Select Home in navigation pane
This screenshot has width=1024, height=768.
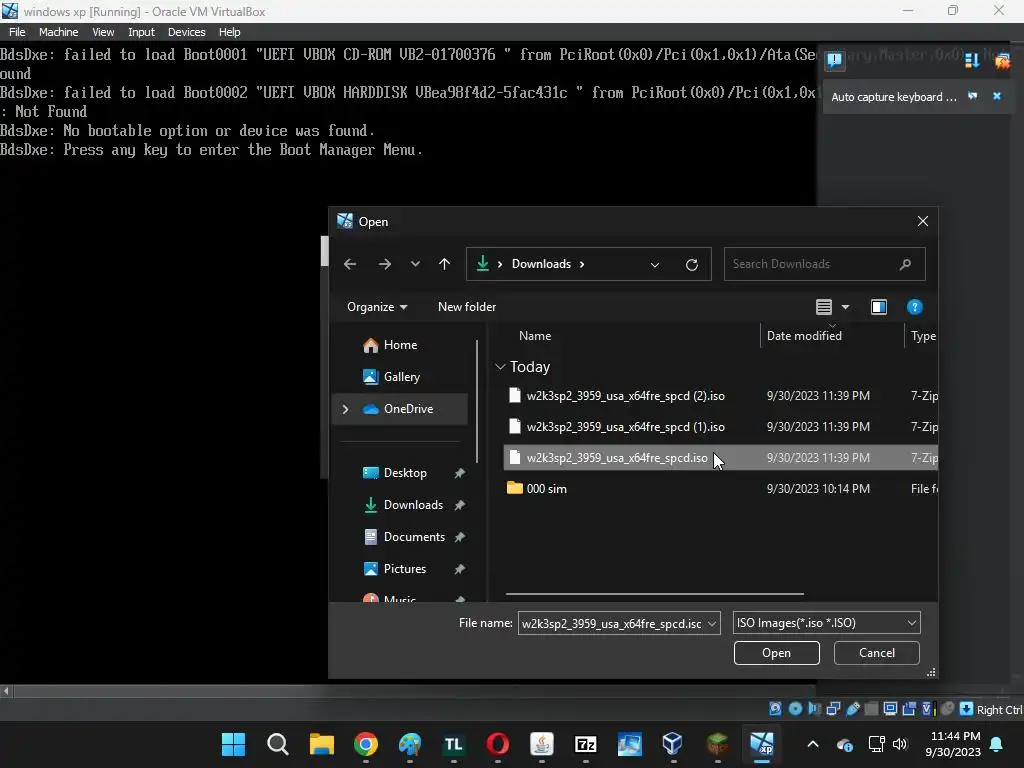(400, 345)
